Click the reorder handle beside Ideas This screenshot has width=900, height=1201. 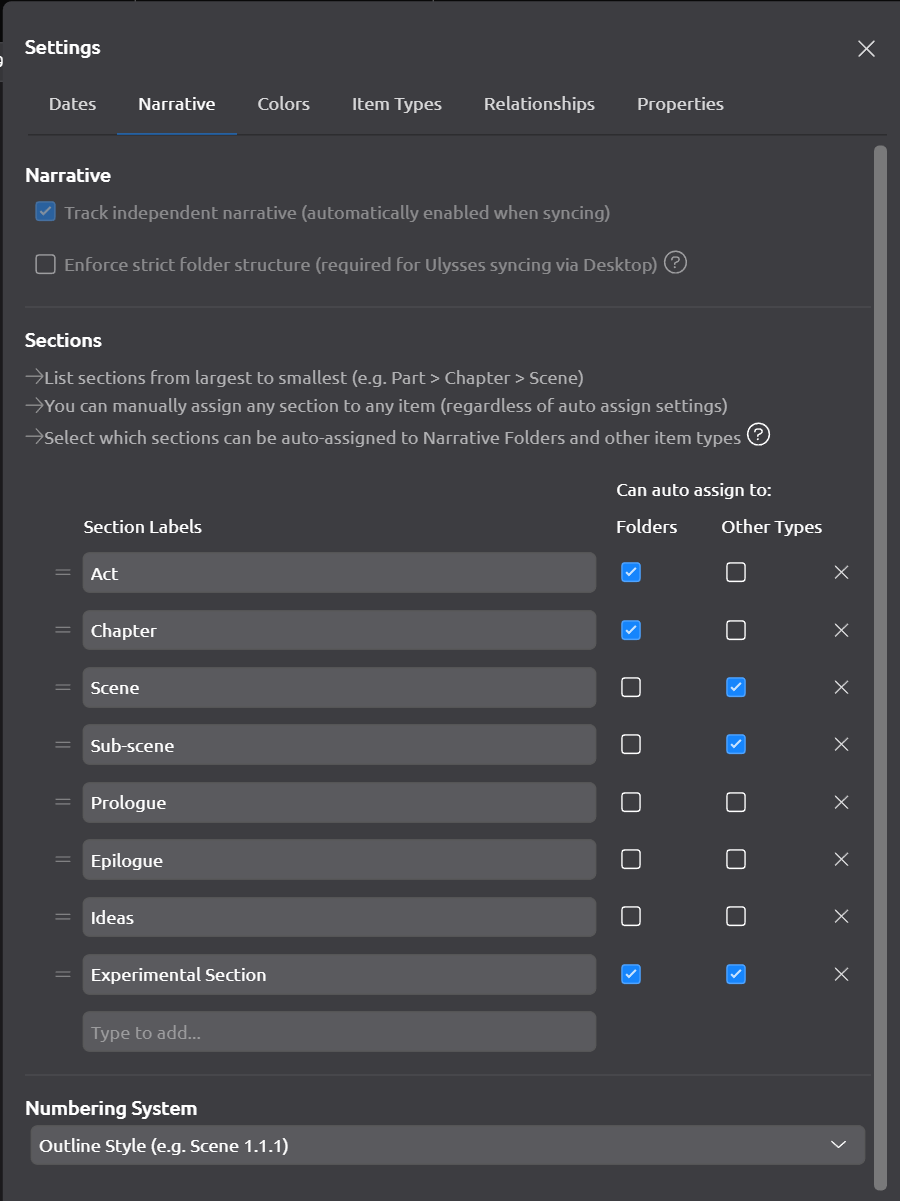point(63,917)
